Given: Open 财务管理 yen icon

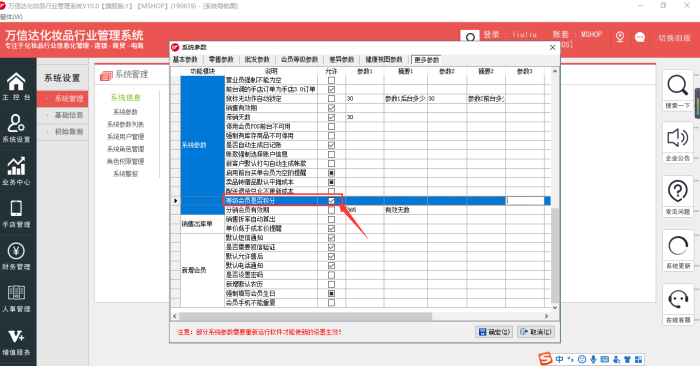Looking at the screenshot, I should click(x=16, y=251).
